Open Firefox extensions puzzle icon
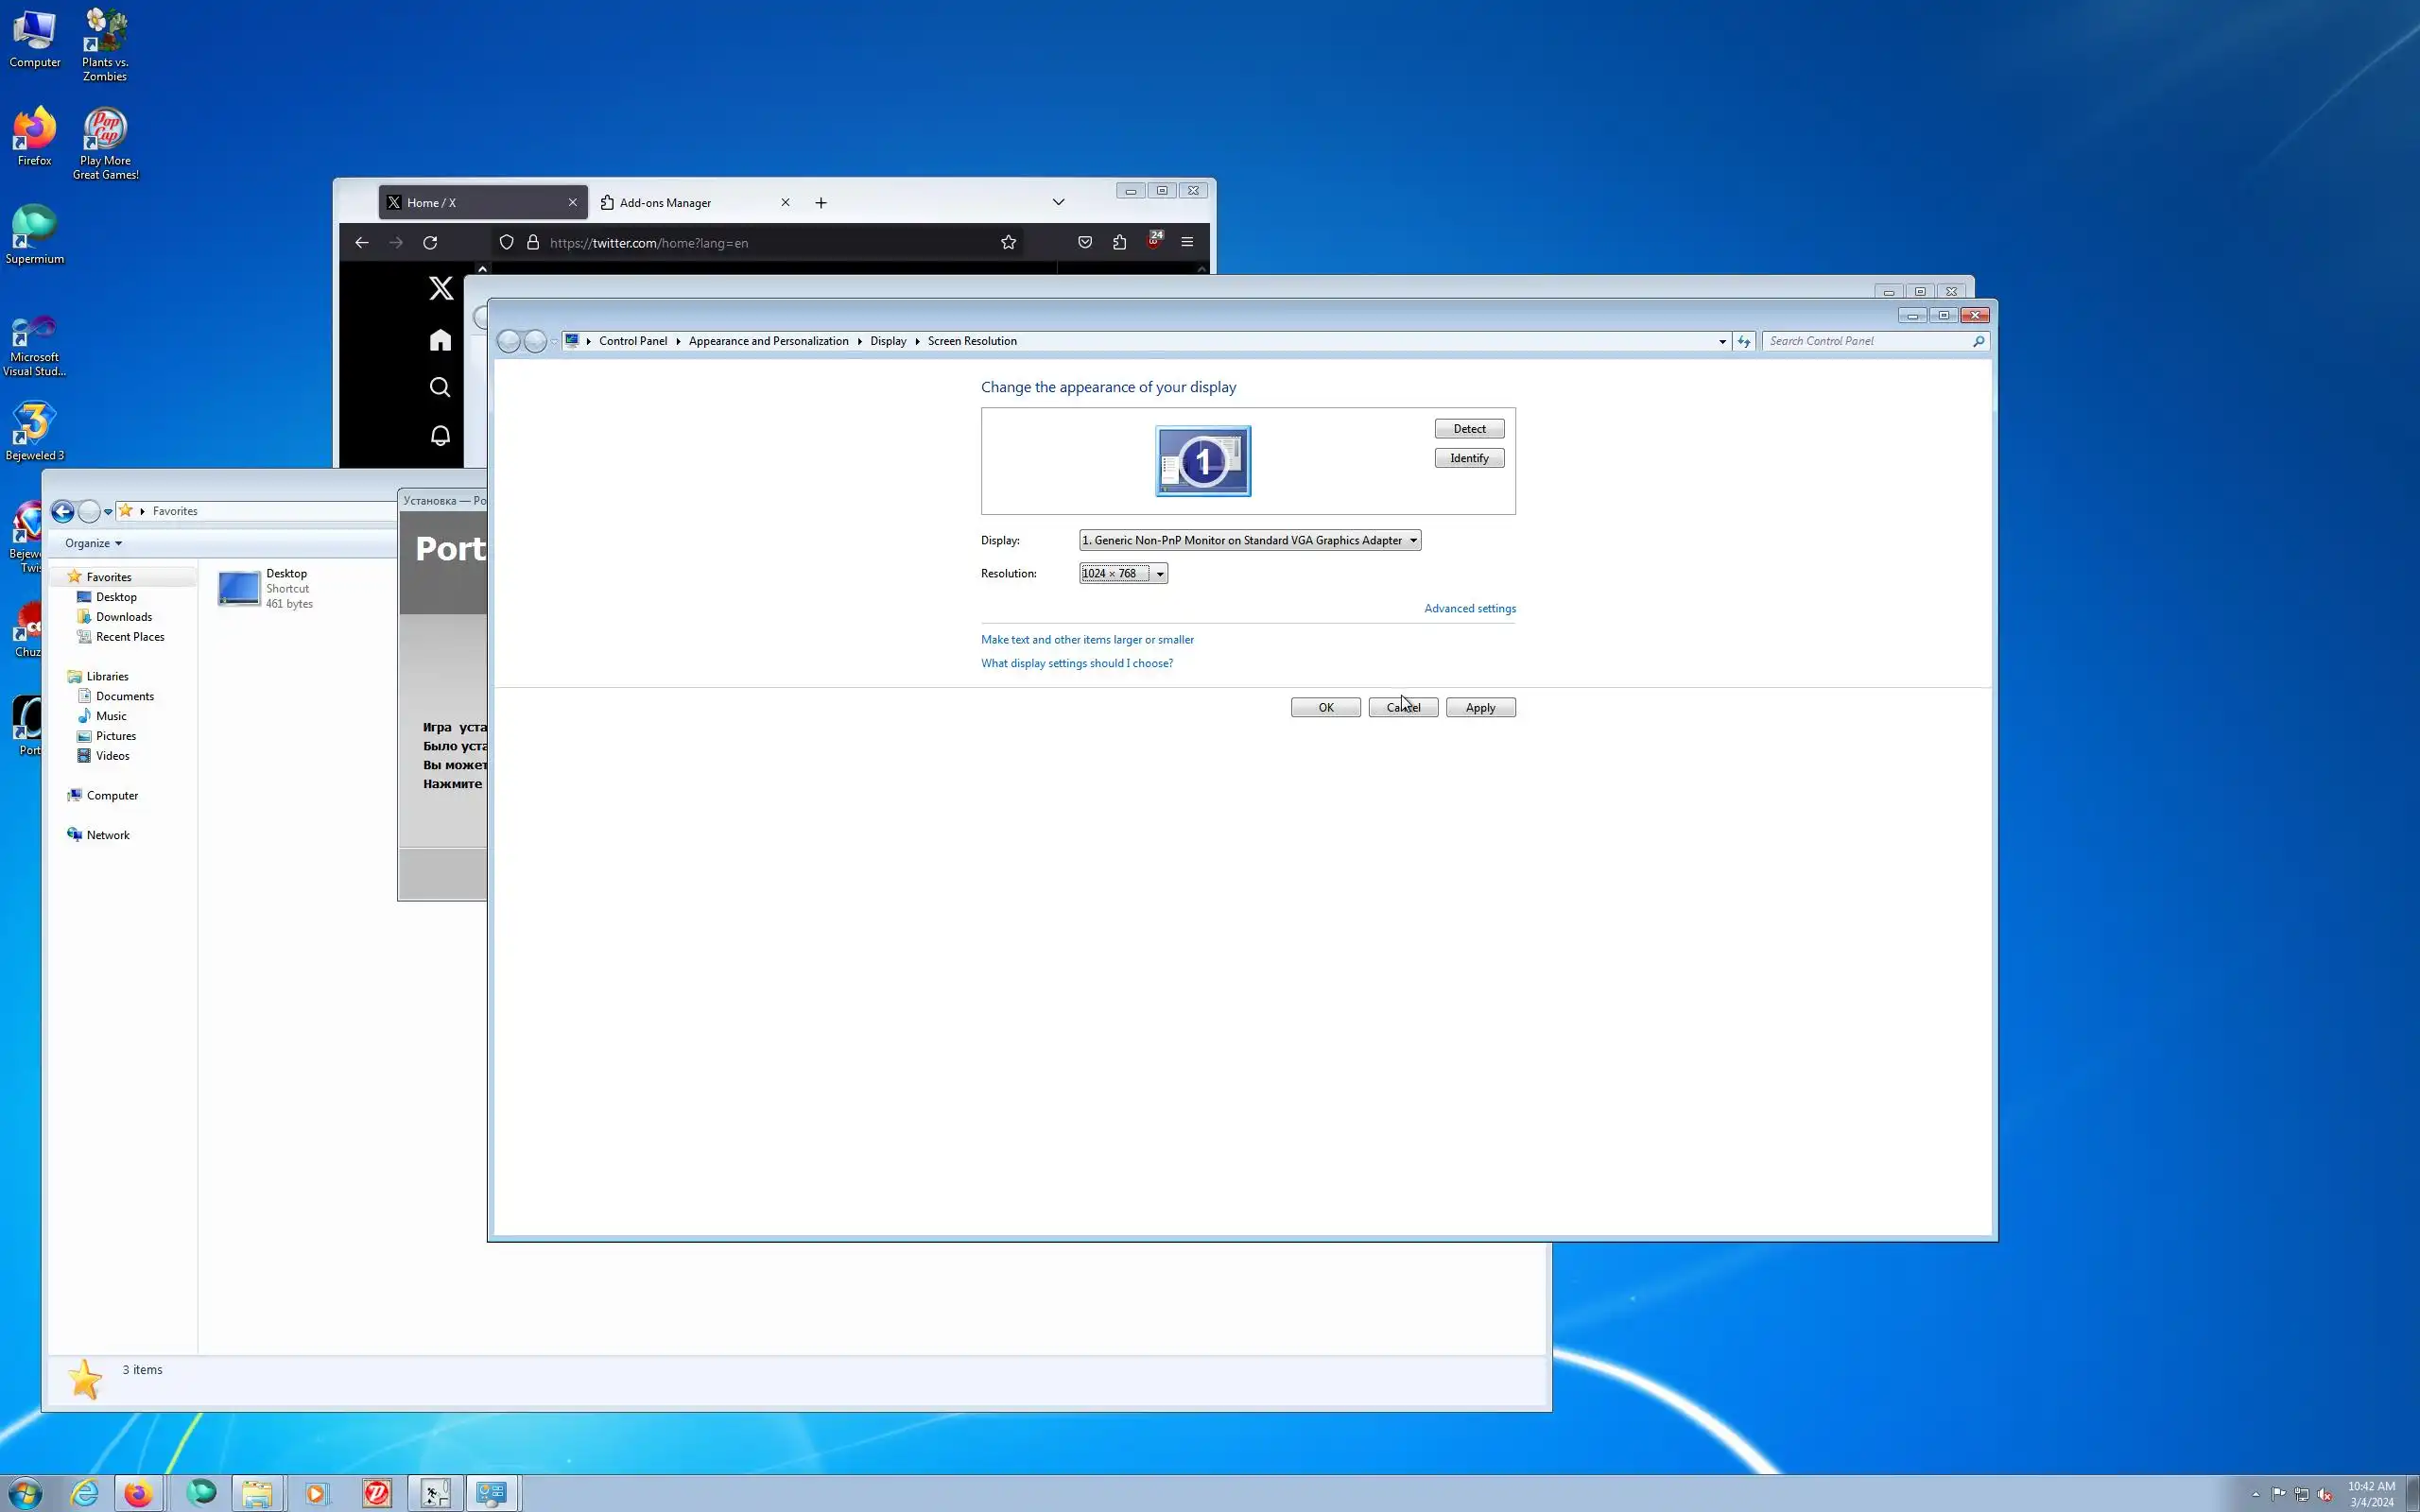Viewport: 2420px width, 1512px height. [x=1119, y=242]
